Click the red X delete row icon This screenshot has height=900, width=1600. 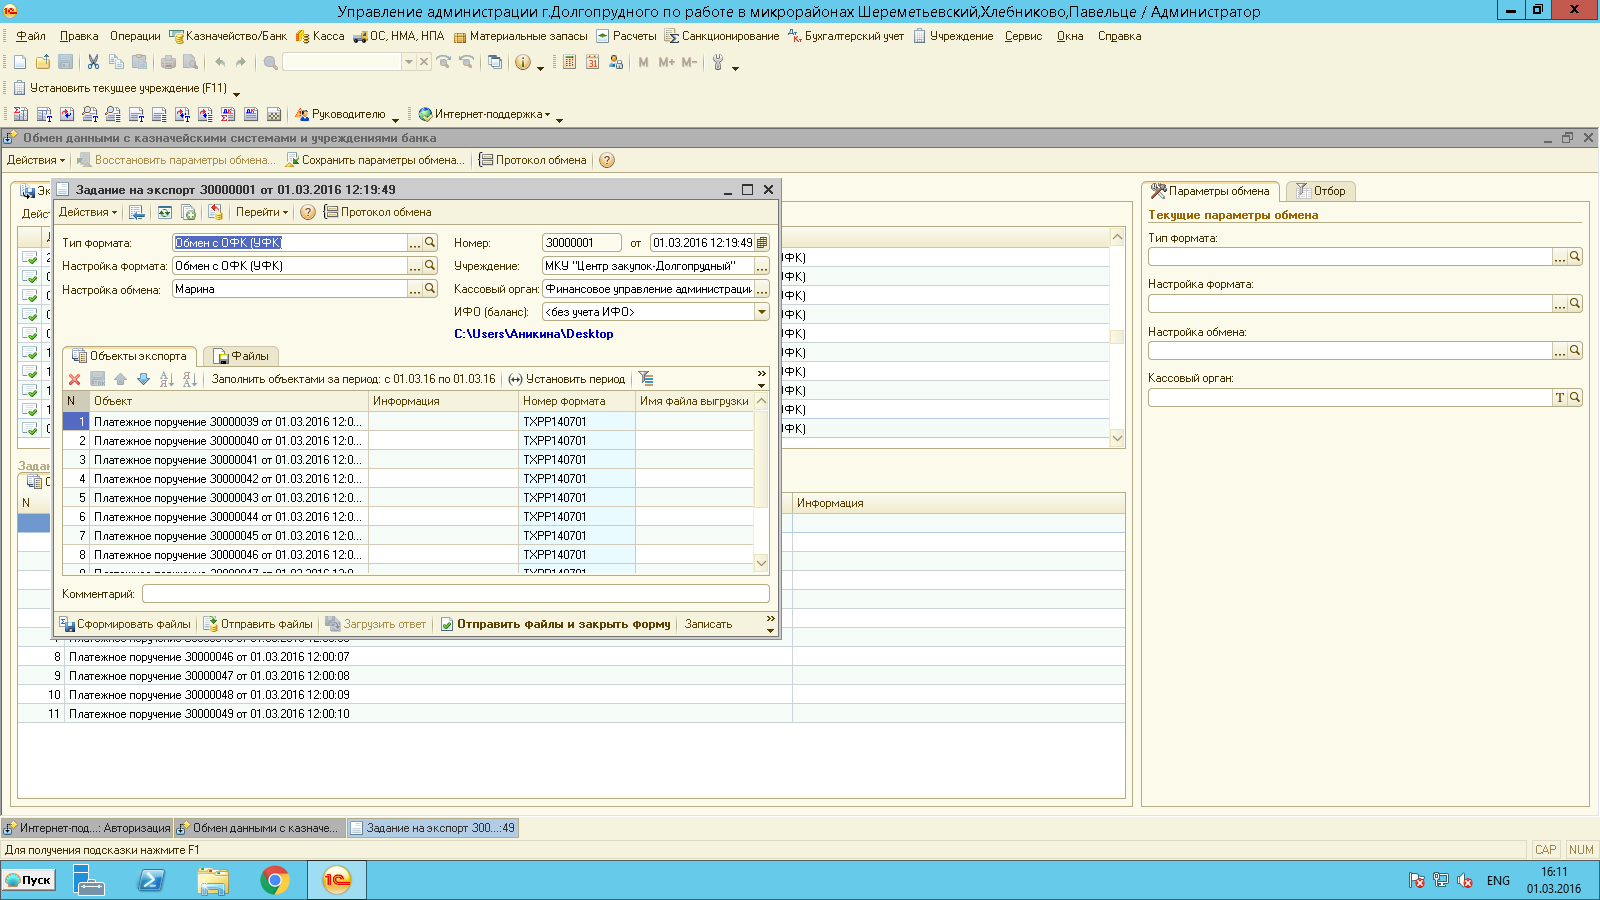point(74,379)
